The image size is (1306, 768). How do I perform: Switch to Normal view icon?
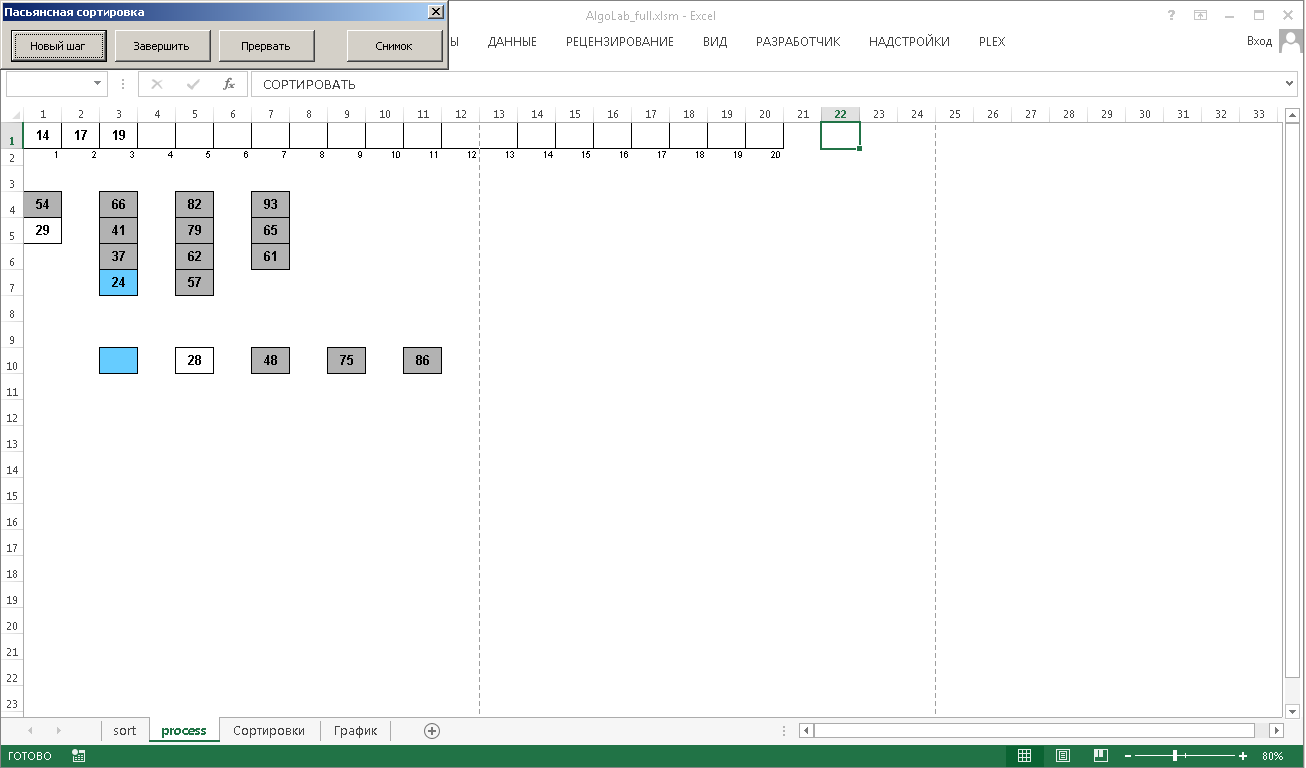[1024, 756]
